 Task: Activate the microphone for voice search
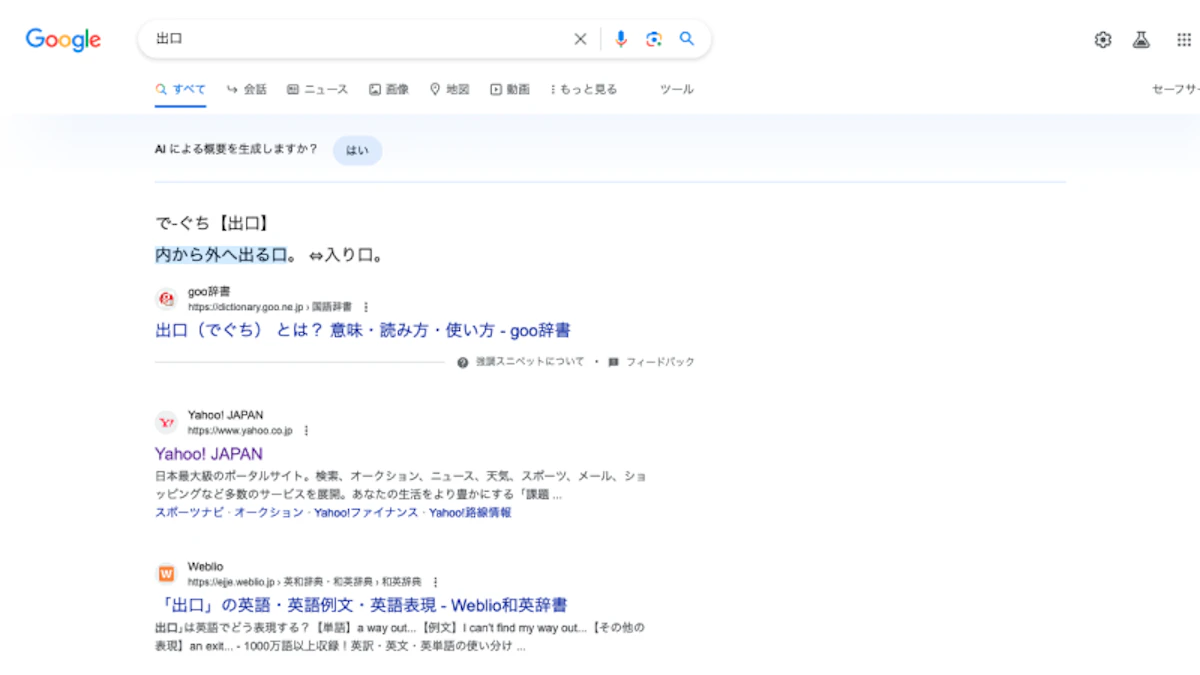(620, 39)
